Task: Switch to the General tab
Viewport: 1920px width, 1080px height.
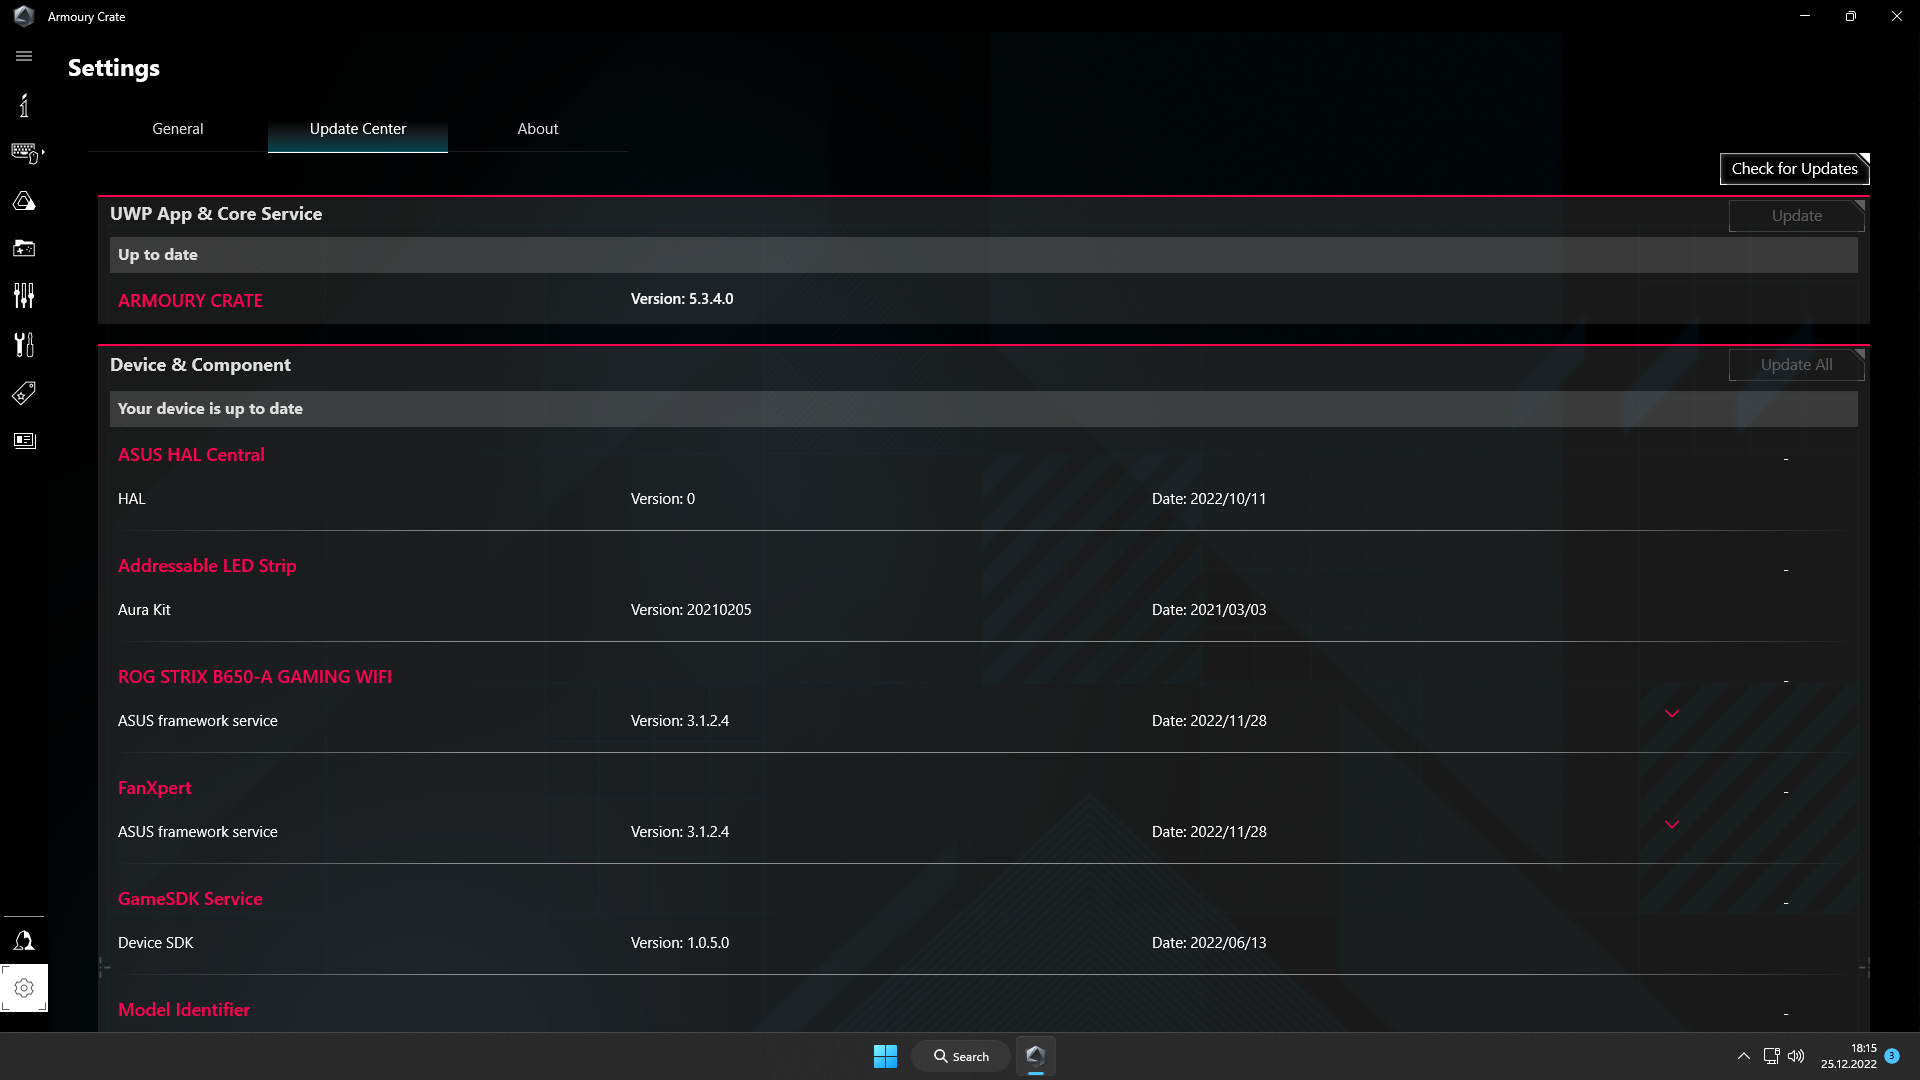Action: pos(178,128)
